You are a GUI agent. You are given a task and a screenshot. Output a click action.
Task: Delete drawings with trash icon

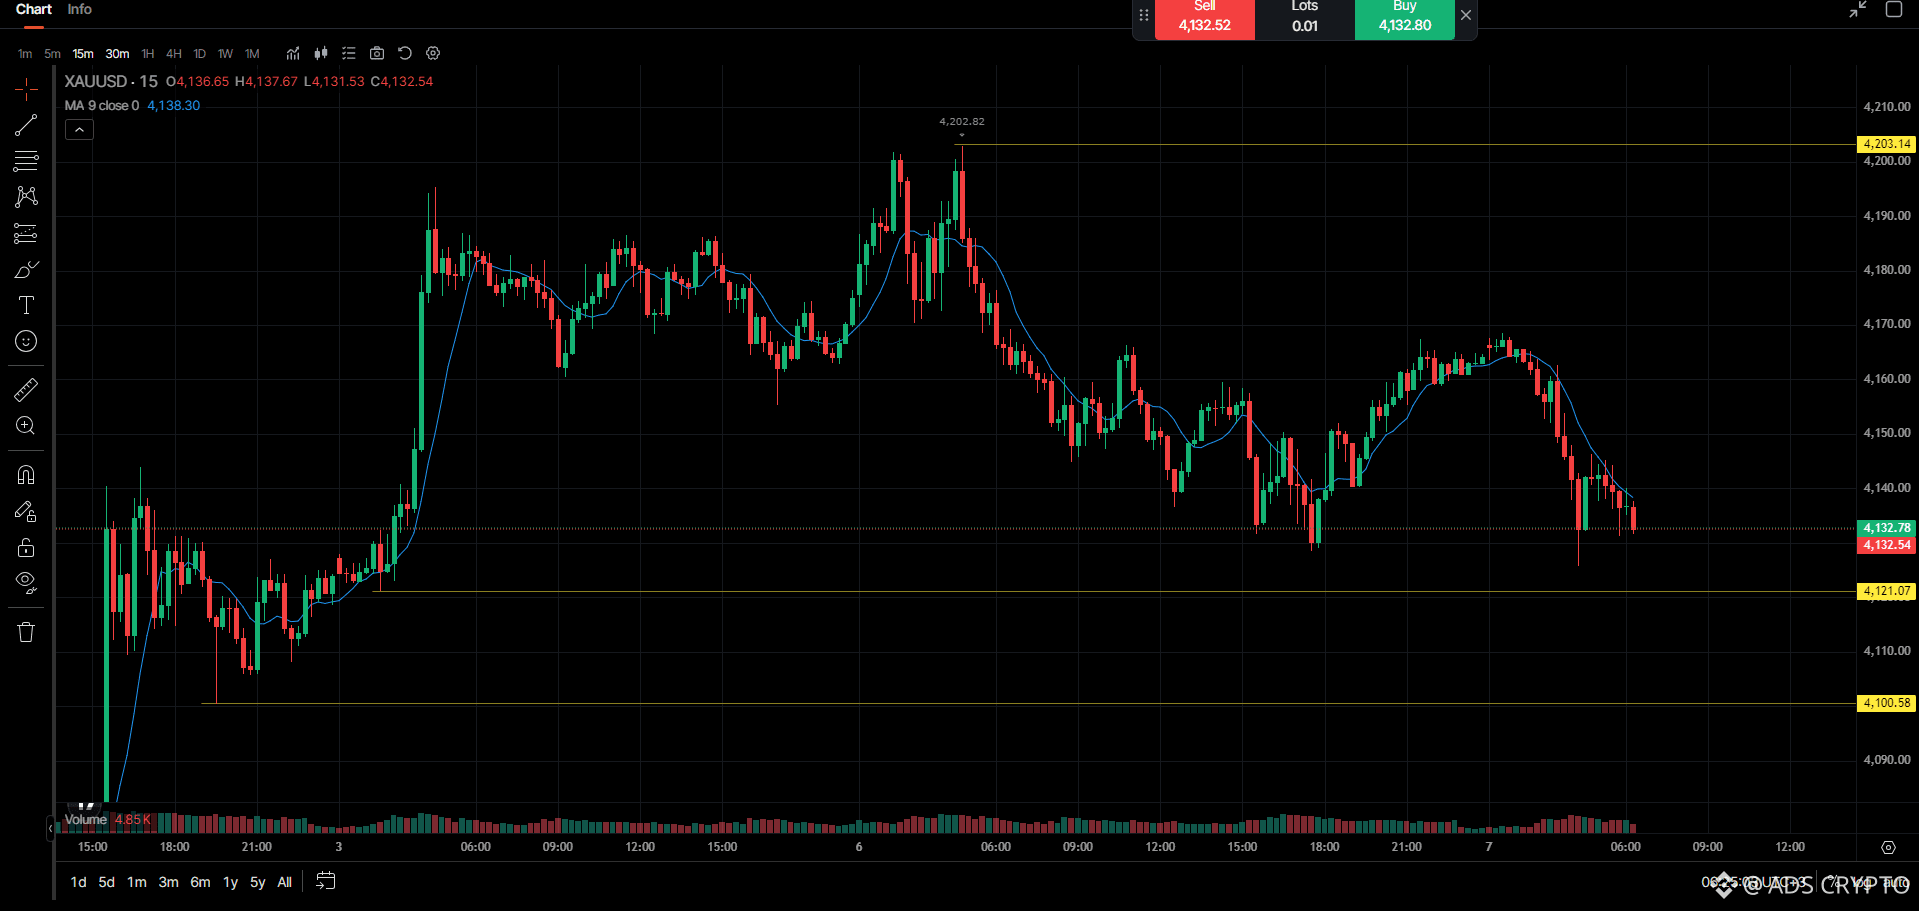coord(26,632)
